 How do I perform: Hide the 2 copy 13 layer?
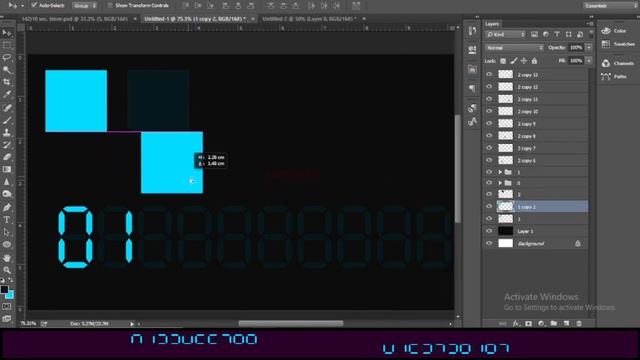coord(489,74)
